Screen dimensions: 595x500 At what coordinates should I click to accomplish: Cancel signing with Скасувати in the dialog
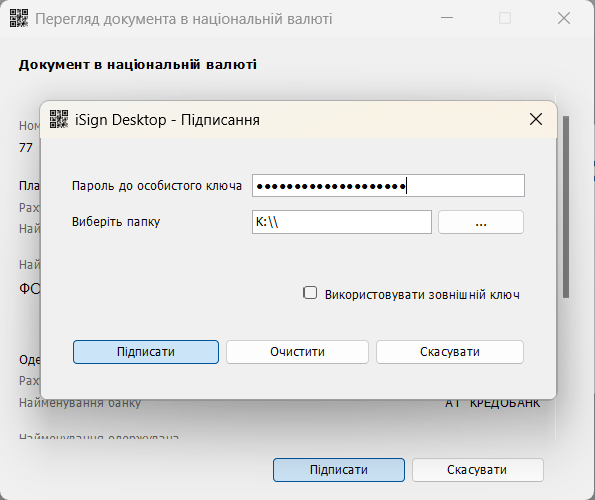pos(450,352)
